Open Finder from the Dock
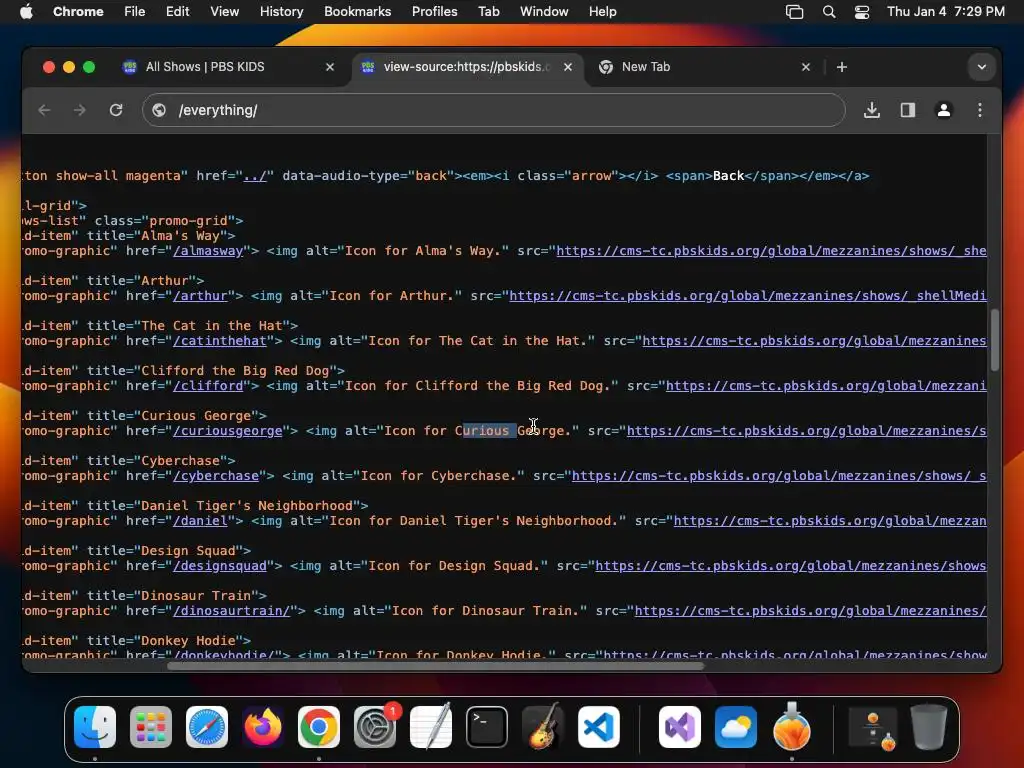Image resolution: width=1024 pixels, height=768 pixels. click(95, 727)
